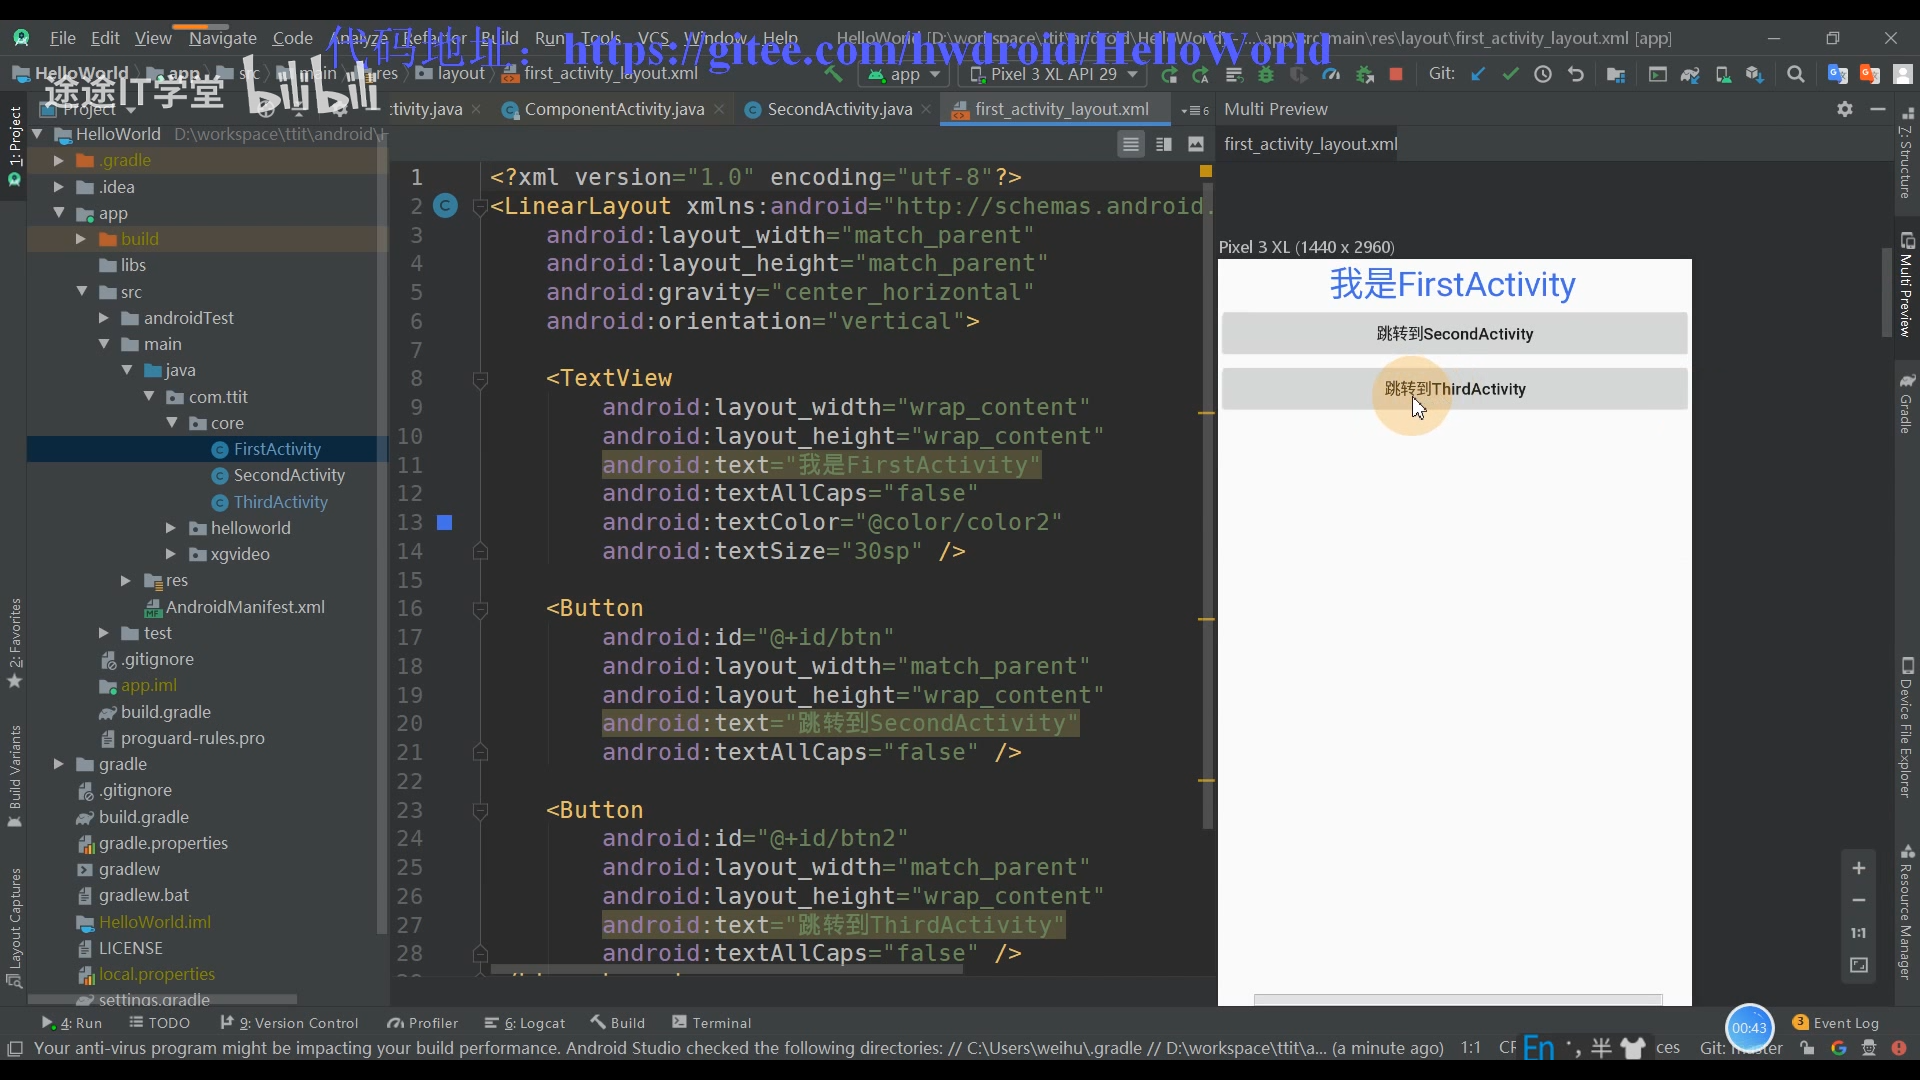This screenshot has height=1080, width=1920.
Task: Toggle the Gradle tool window
Action: coord(1907,404)
